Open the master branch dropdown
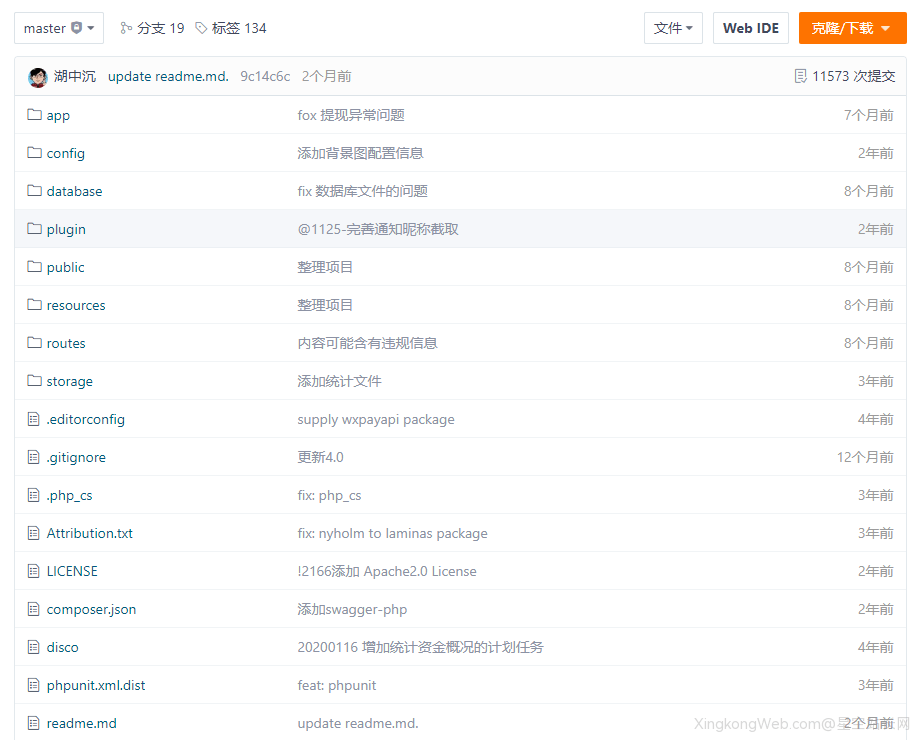 [59, 28]
